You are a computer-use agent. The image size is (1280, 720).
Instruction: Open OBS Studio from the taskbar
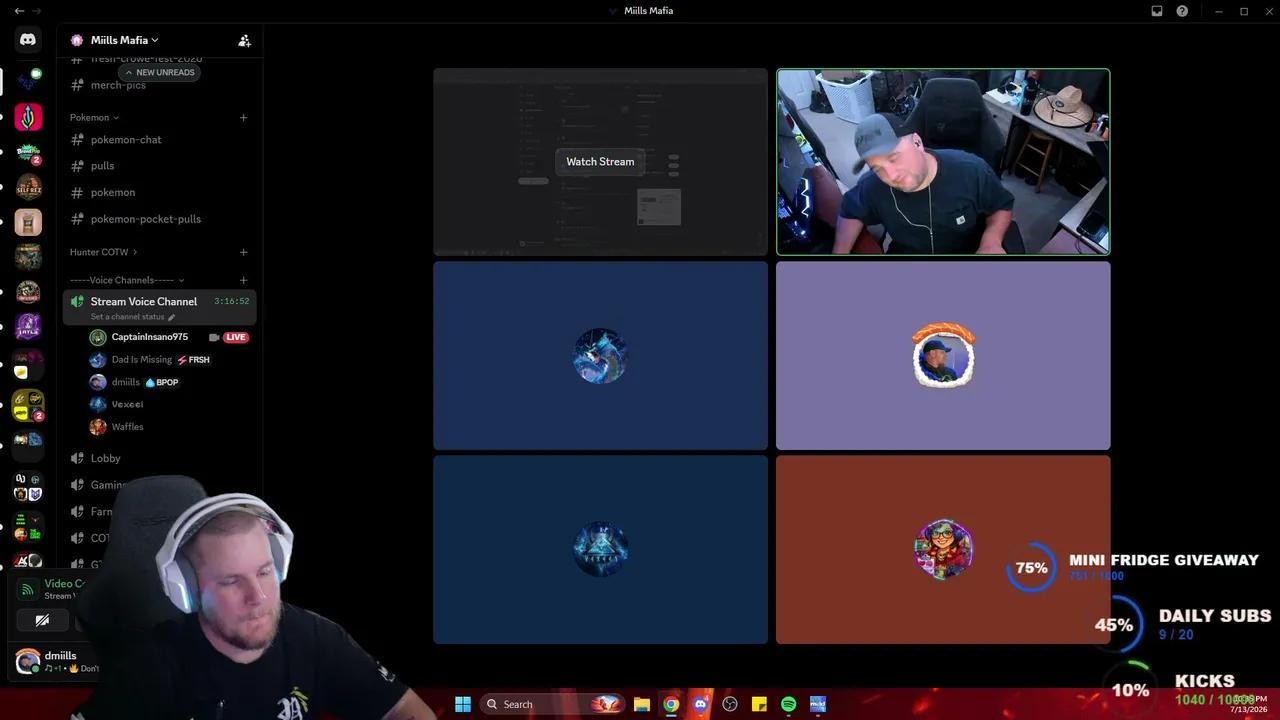click(x=730, y=704)
